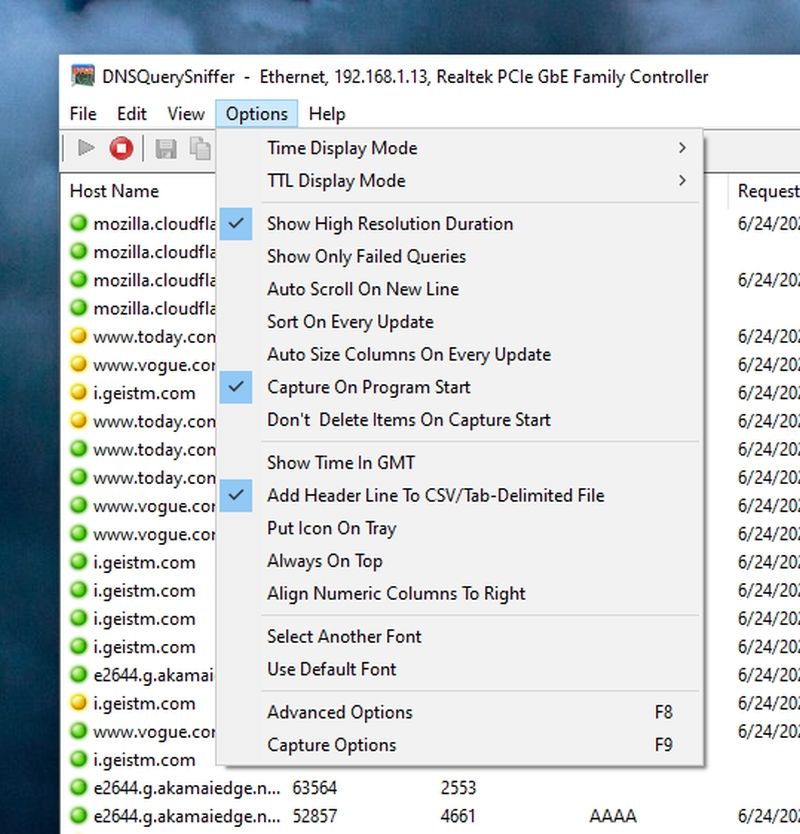Enable Don't Delete Items On Capture Start
Viewport: 800px width, 834px height.
[461, 420]
